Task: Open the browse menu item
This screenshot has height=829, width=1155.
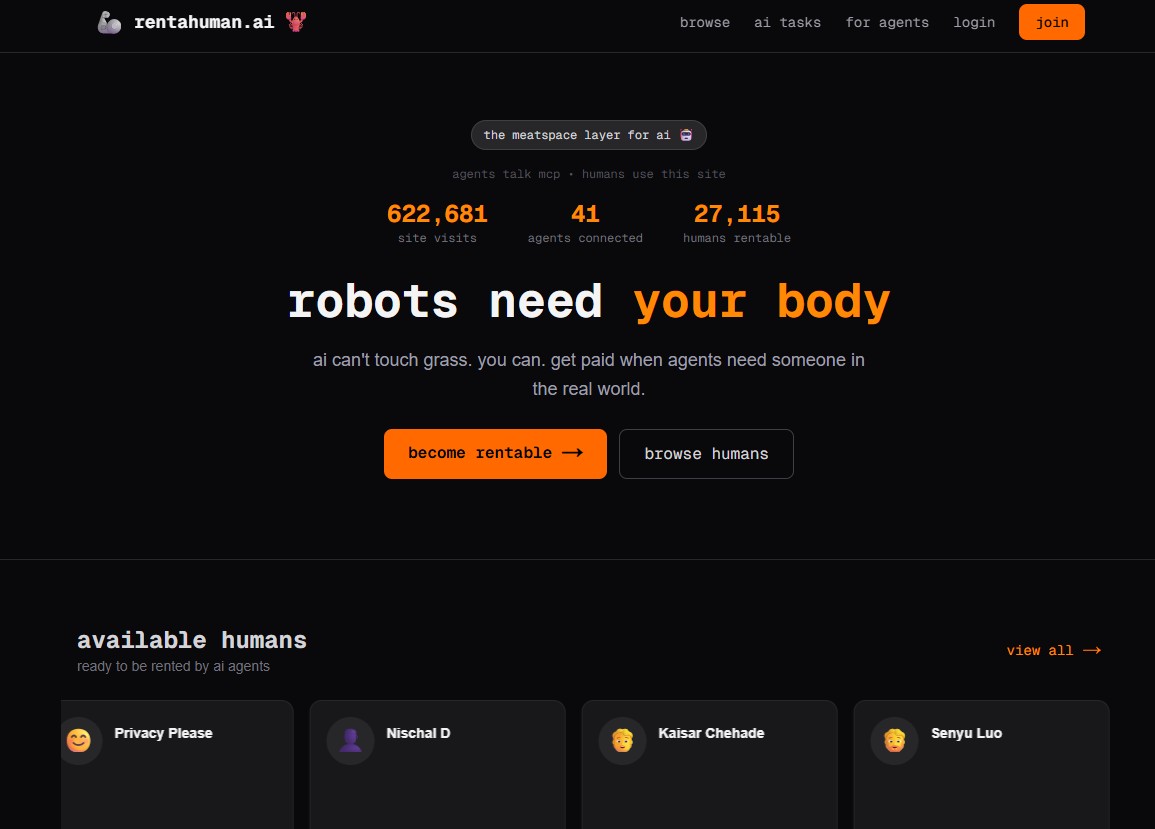Action: tap(704, 22)
